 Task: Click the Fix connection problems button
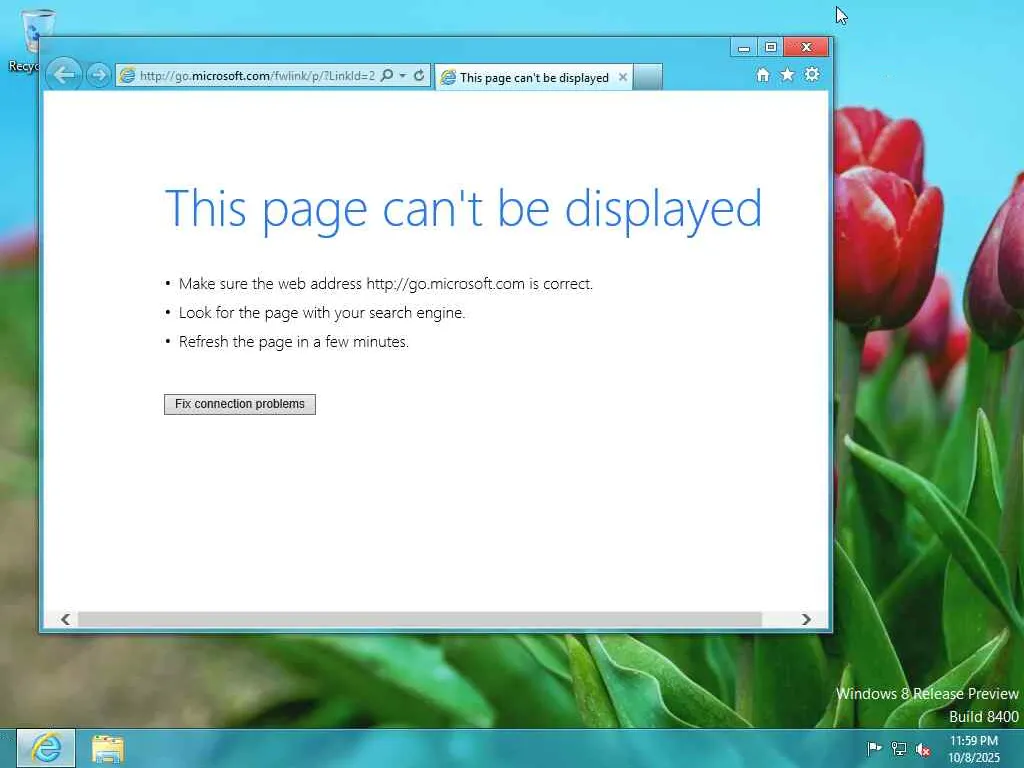coord(240,404)
